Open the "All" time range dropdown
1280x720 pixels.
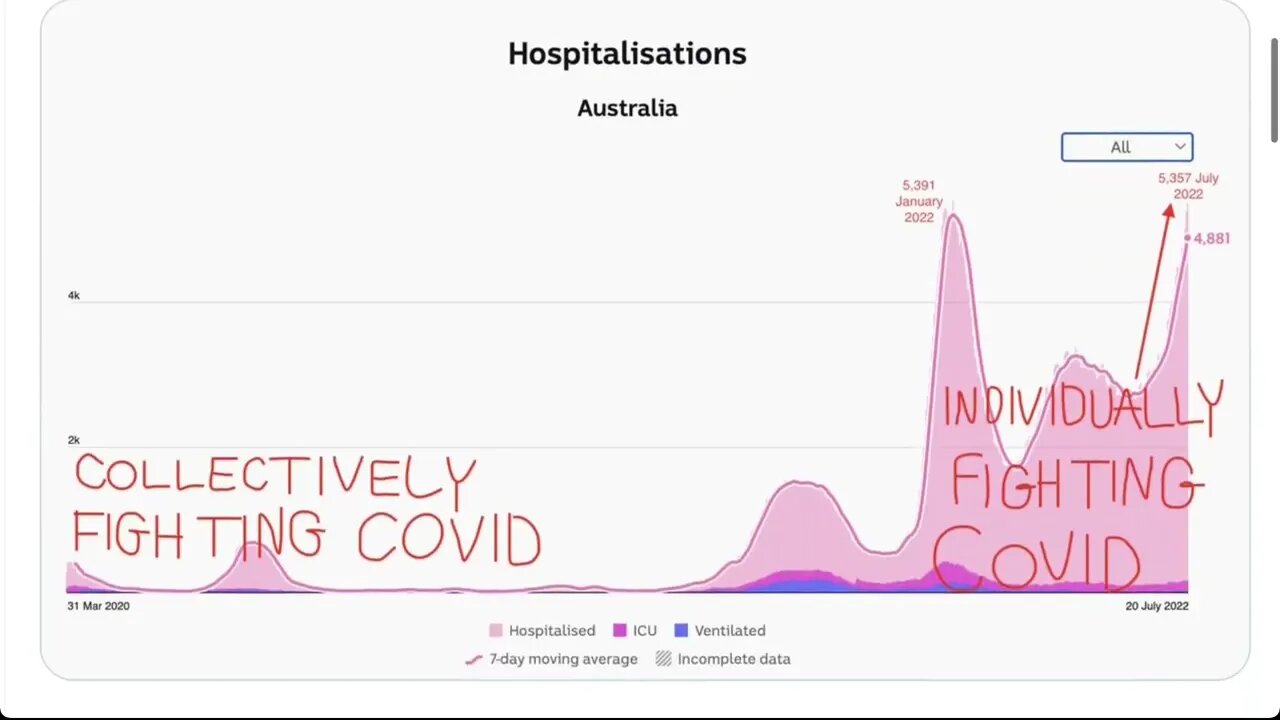click(1126, 147)
